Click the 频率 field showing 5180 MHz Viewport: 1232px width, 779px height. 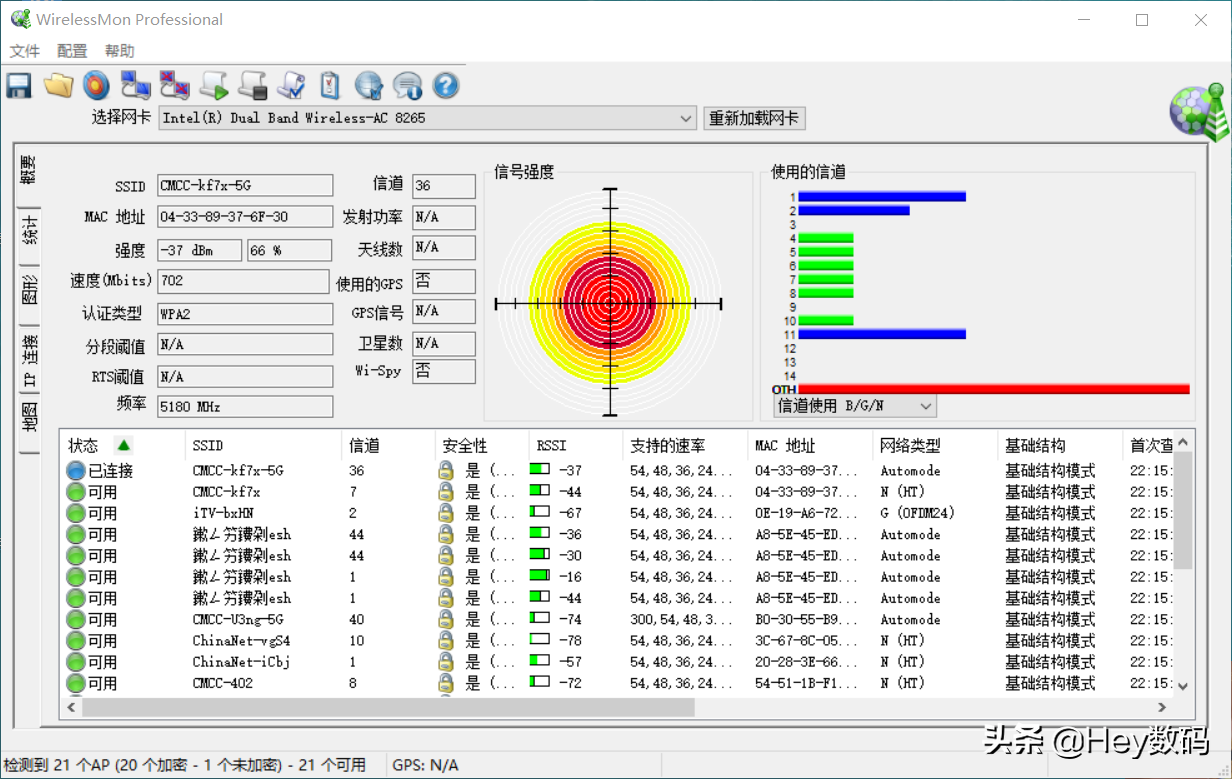click(x=245, y=407)
